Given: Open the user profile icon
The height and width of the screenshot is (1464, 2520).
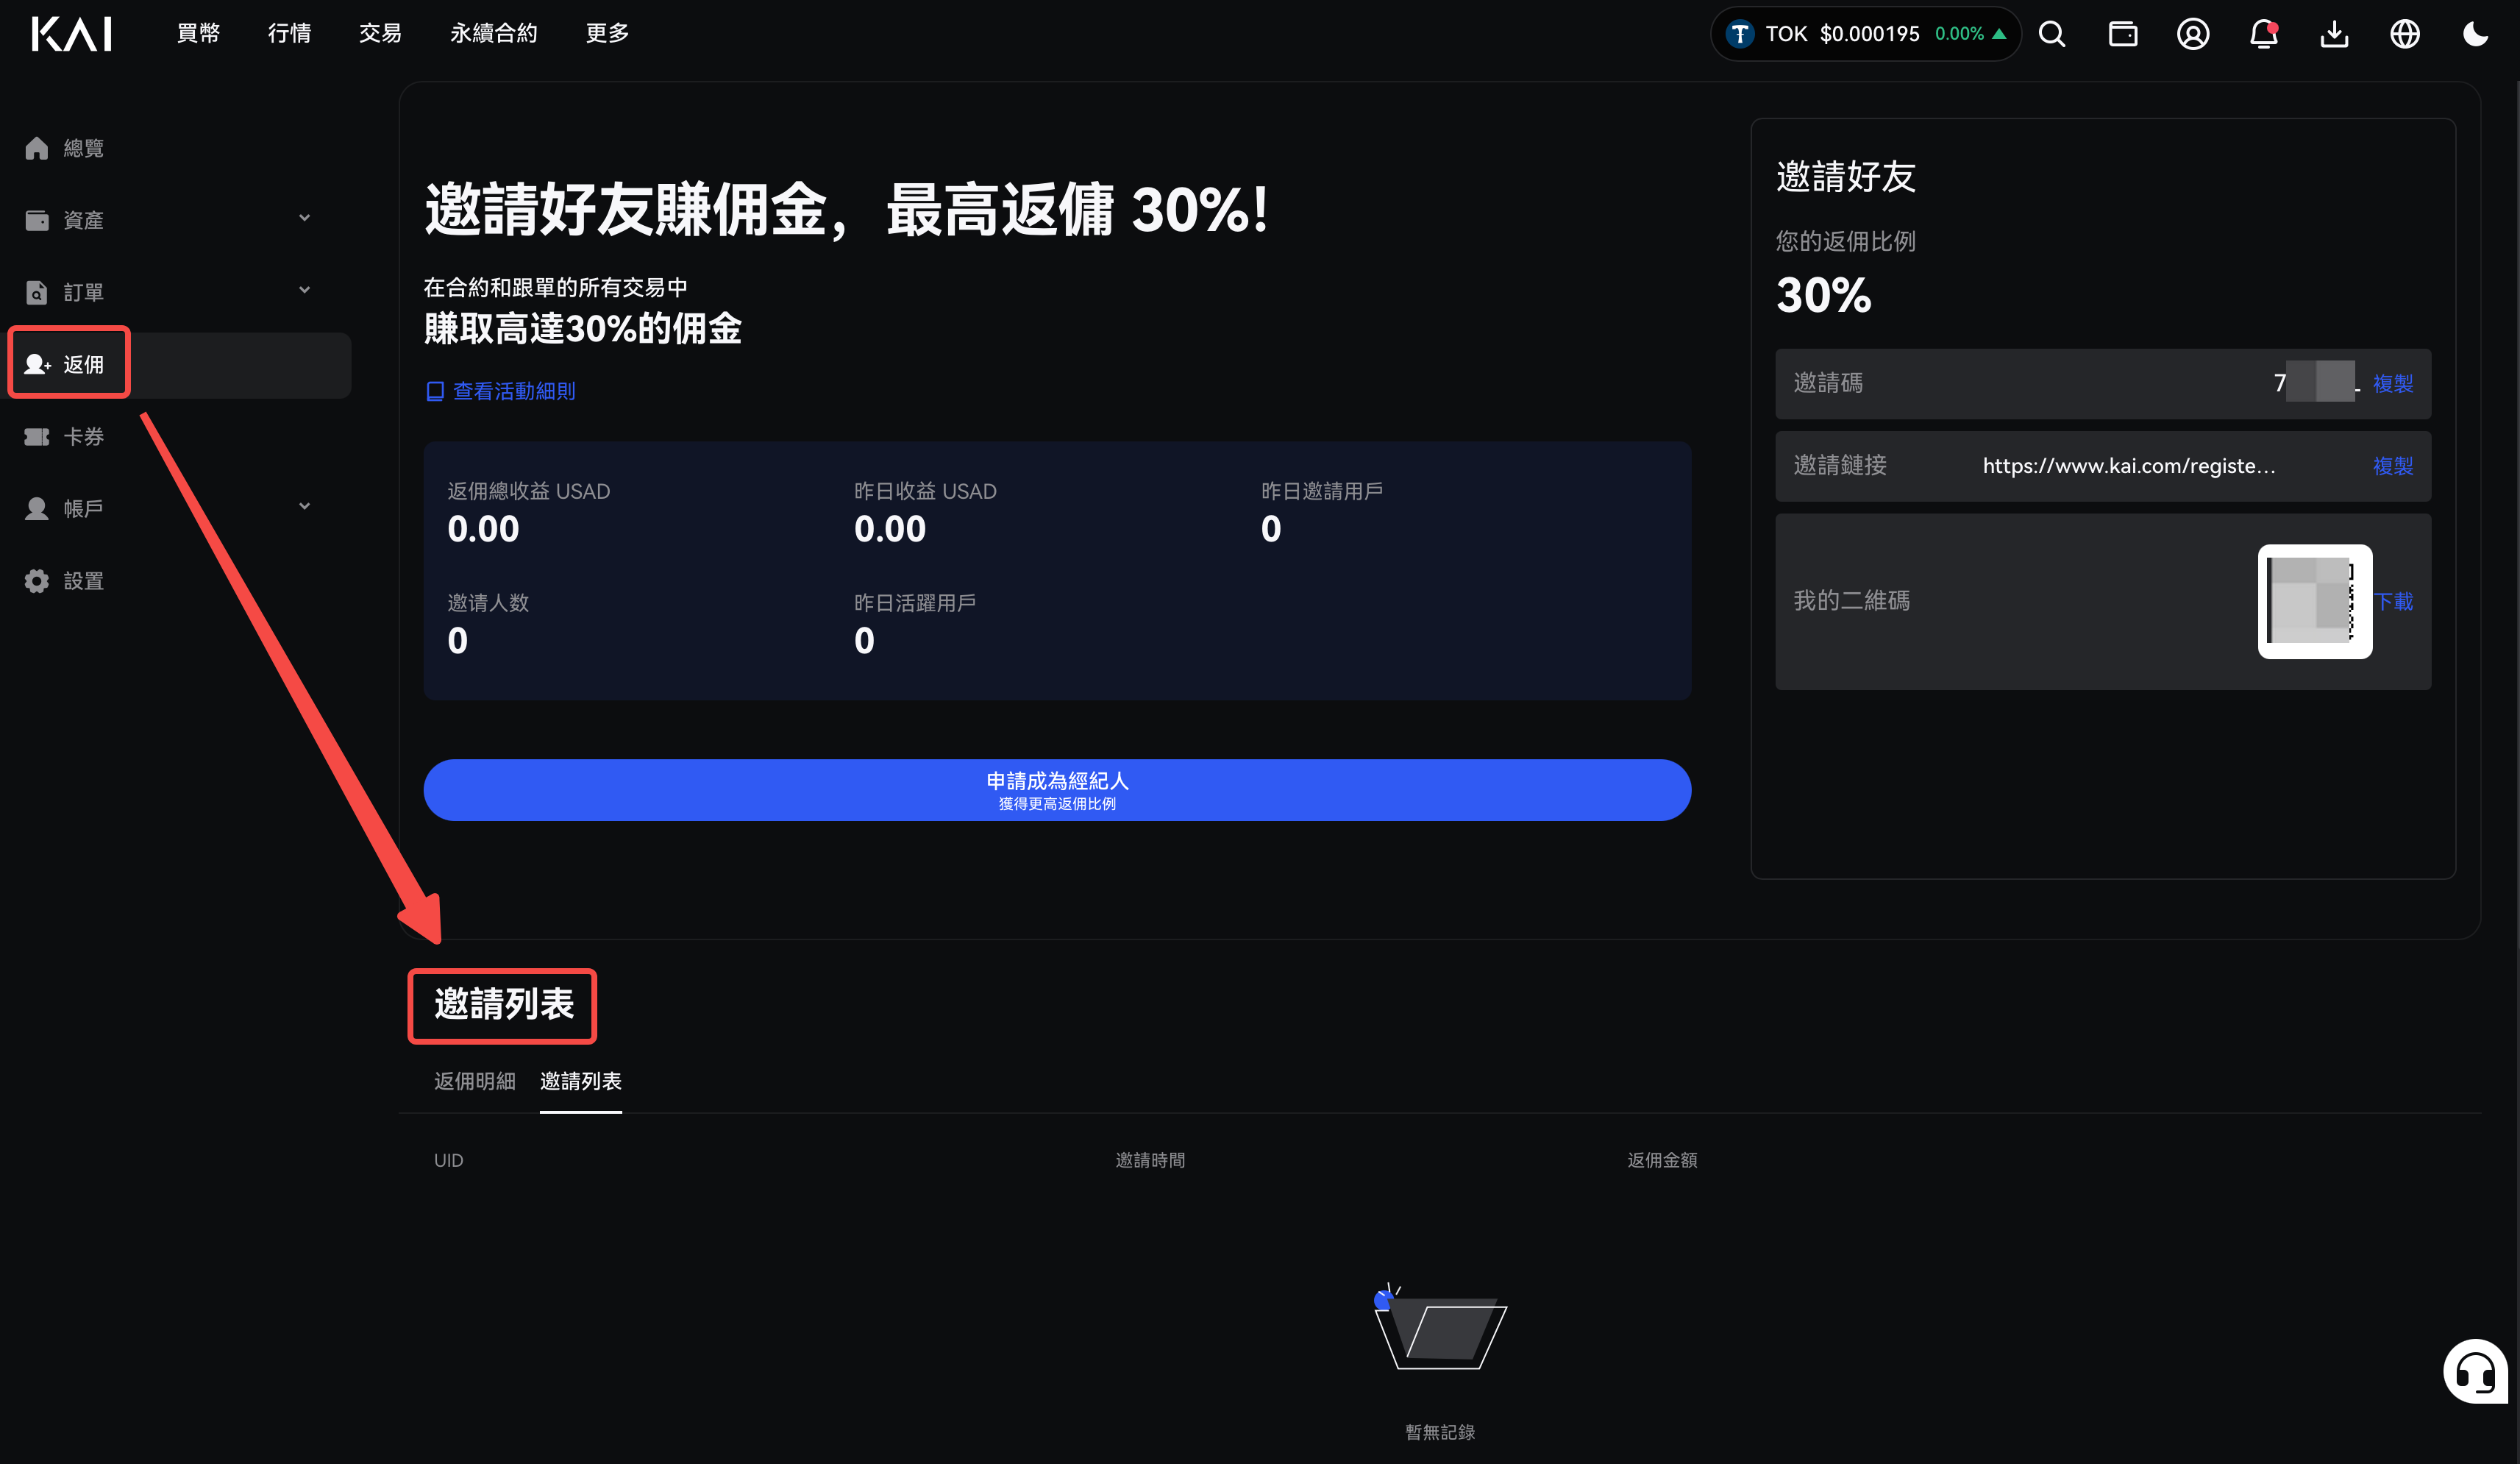Looking at the screenshot, I should [2193, 34].
